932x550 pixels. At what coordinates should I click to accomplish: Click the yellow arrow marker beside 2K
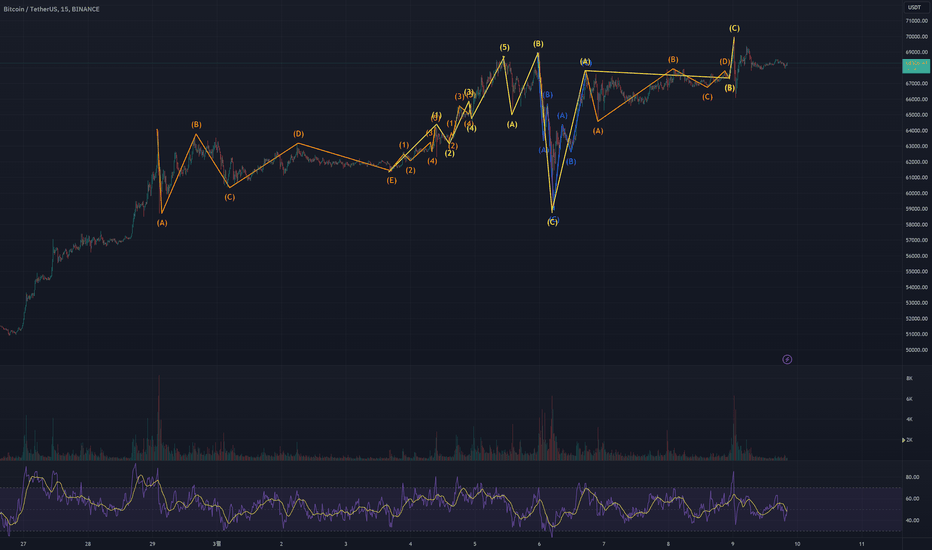(x=903, y=440)
